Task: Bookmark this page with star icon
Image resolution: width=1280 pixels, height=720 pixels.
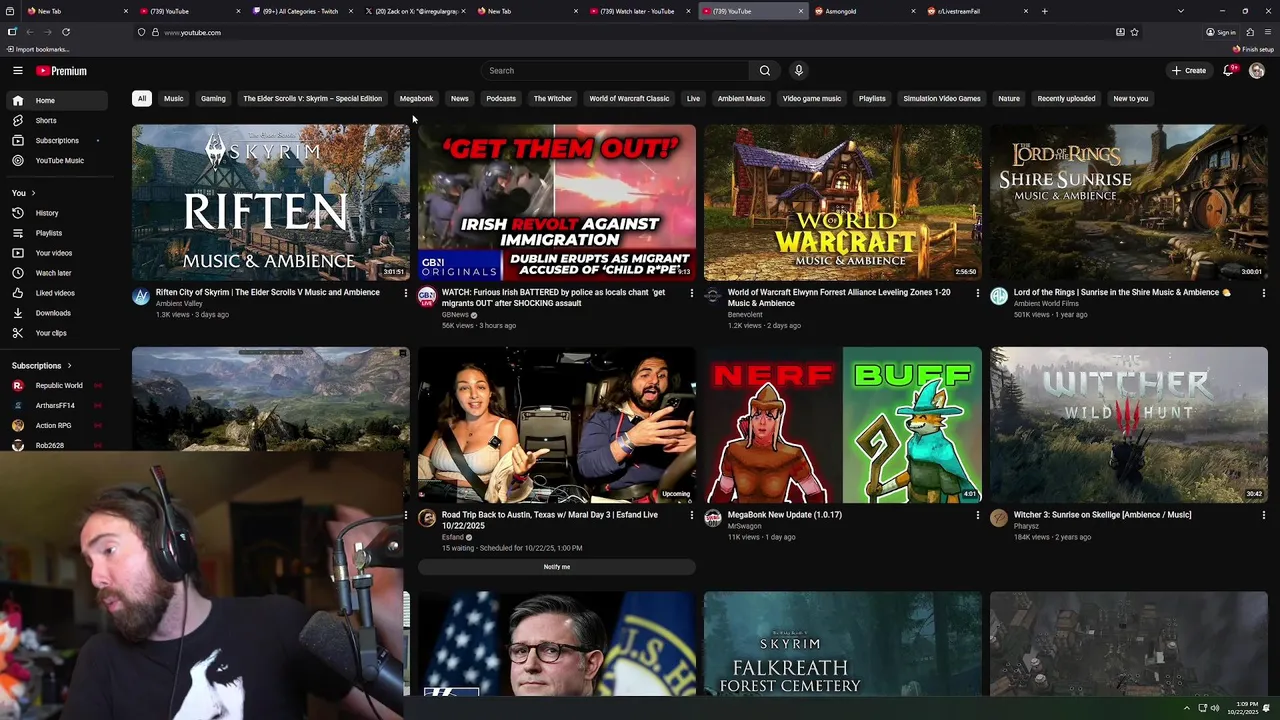Action: 1134,32
